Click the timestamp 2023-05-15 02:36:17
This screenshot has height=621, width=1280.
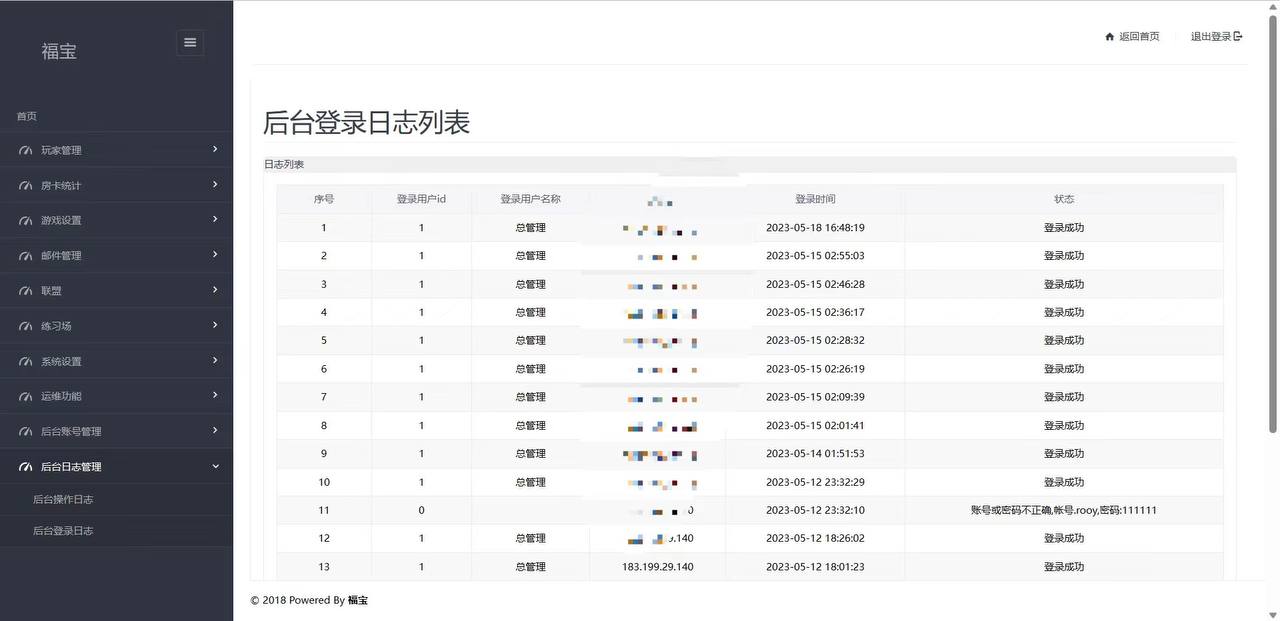815,312
